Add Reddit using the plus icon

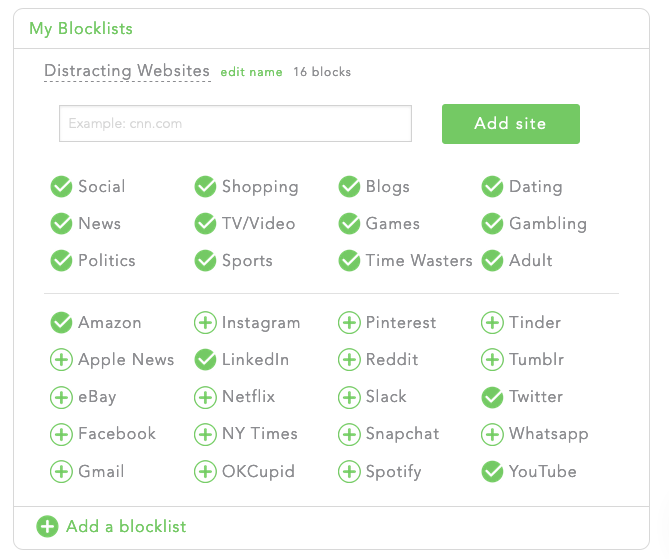click(349, 360)
